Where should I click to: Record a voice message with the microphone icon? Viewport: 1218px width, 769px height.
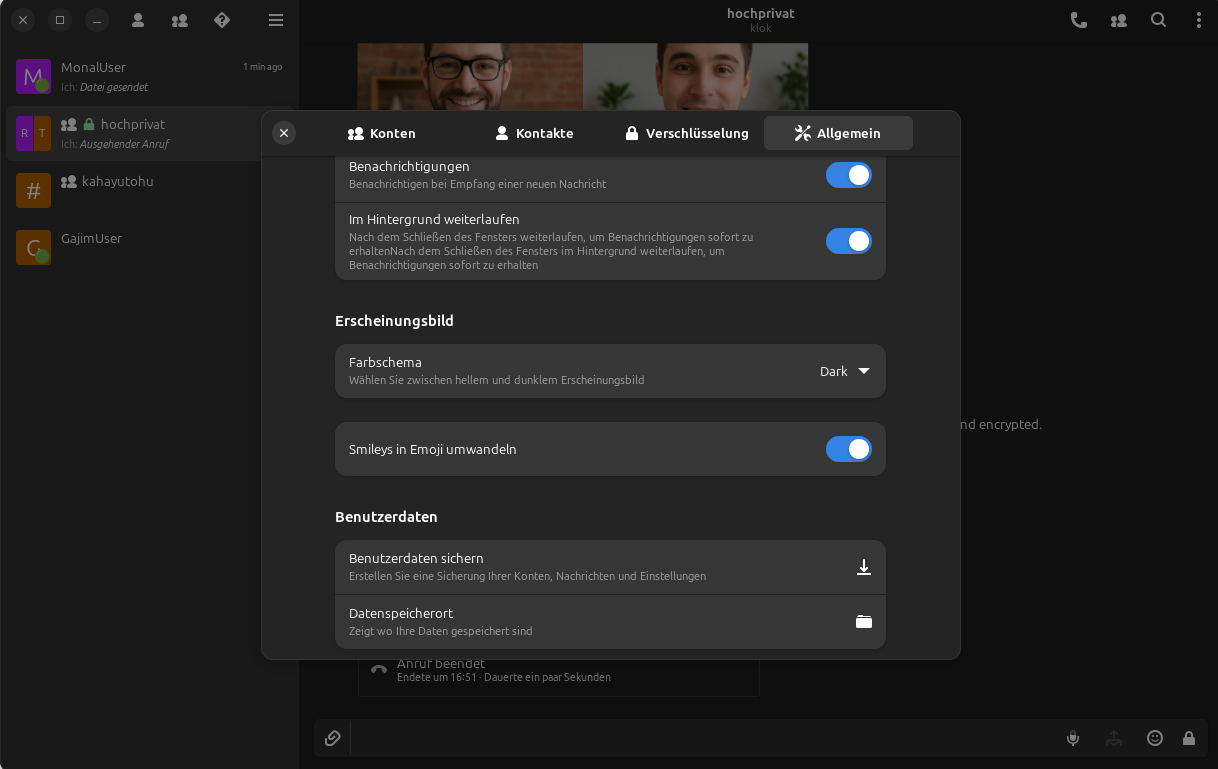(1072, 738)
